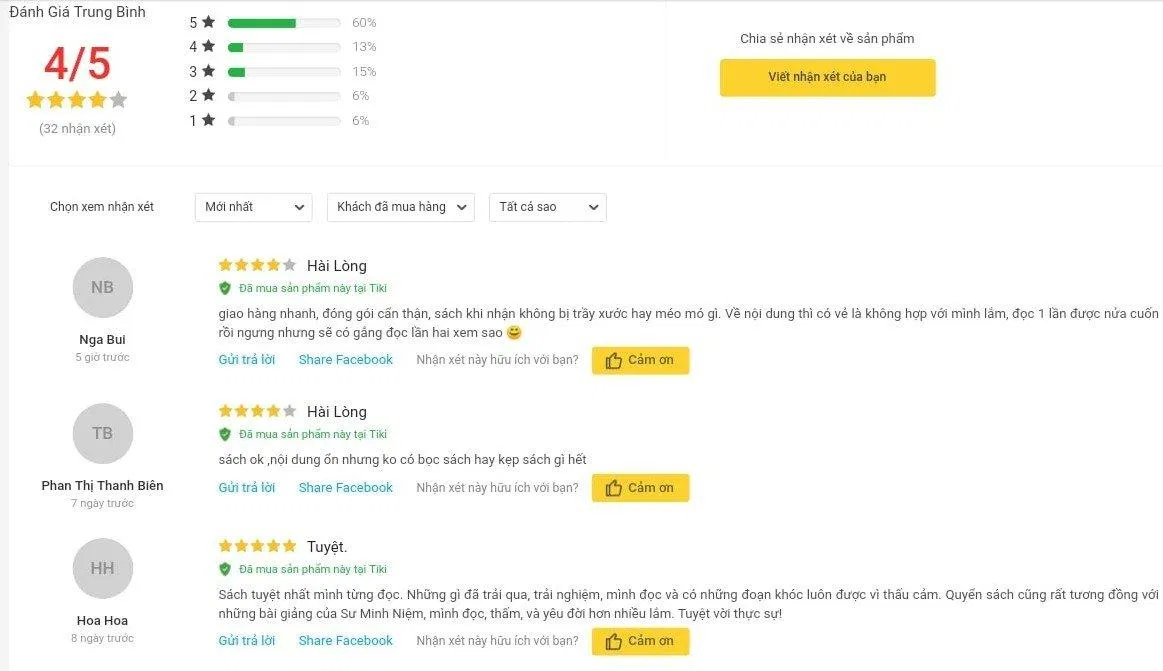This screenshot has height=671, width=1163.
Task: Open the Tất cả sao star filter
Action: pyautogui.click(x=547, y=207)
